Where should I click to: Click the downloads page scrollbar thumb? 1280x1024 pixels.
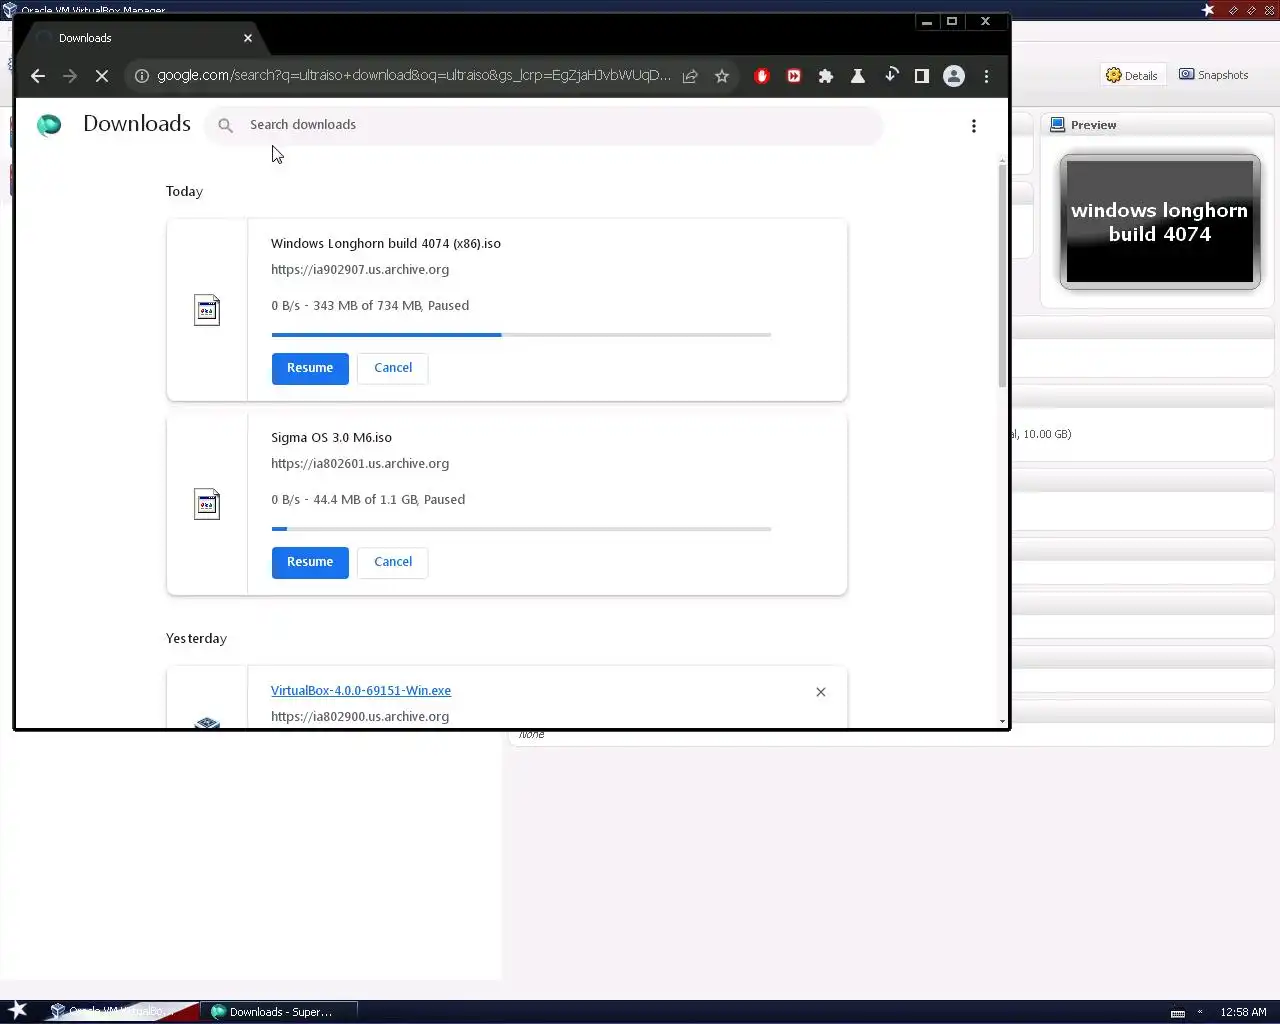pos(1002,275)
